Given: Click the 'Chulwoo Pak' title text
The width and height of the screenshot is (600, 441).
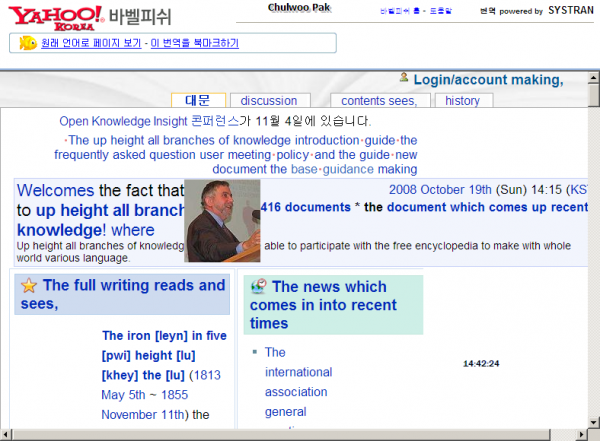Looking at the screenshot, I should [299, 7].
